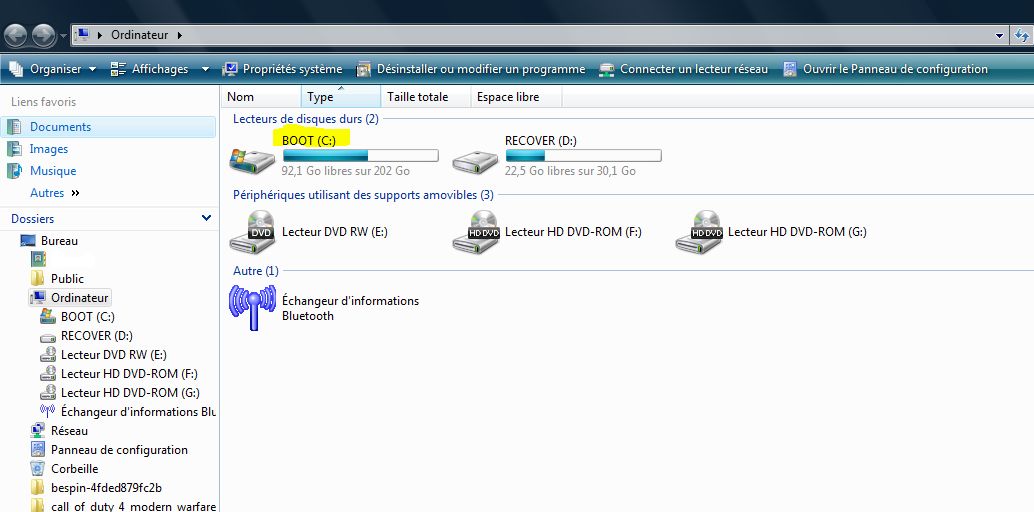The width and height of the screenshot is (1034, 512).
Task: Select Lecteur HD DVD-ROM (F:) in tree
Action: (x=129, y=373)
